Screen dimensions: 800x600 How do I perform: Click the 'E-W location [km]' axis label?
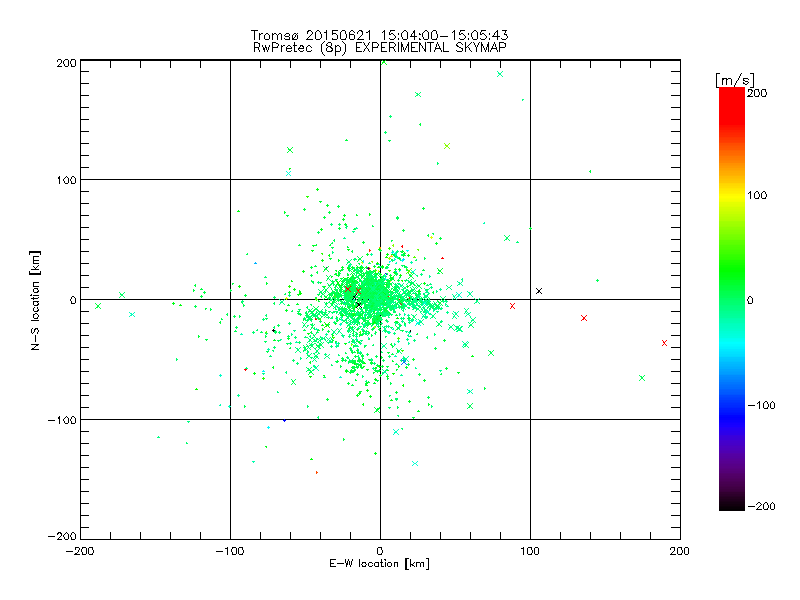pos(379,564)
